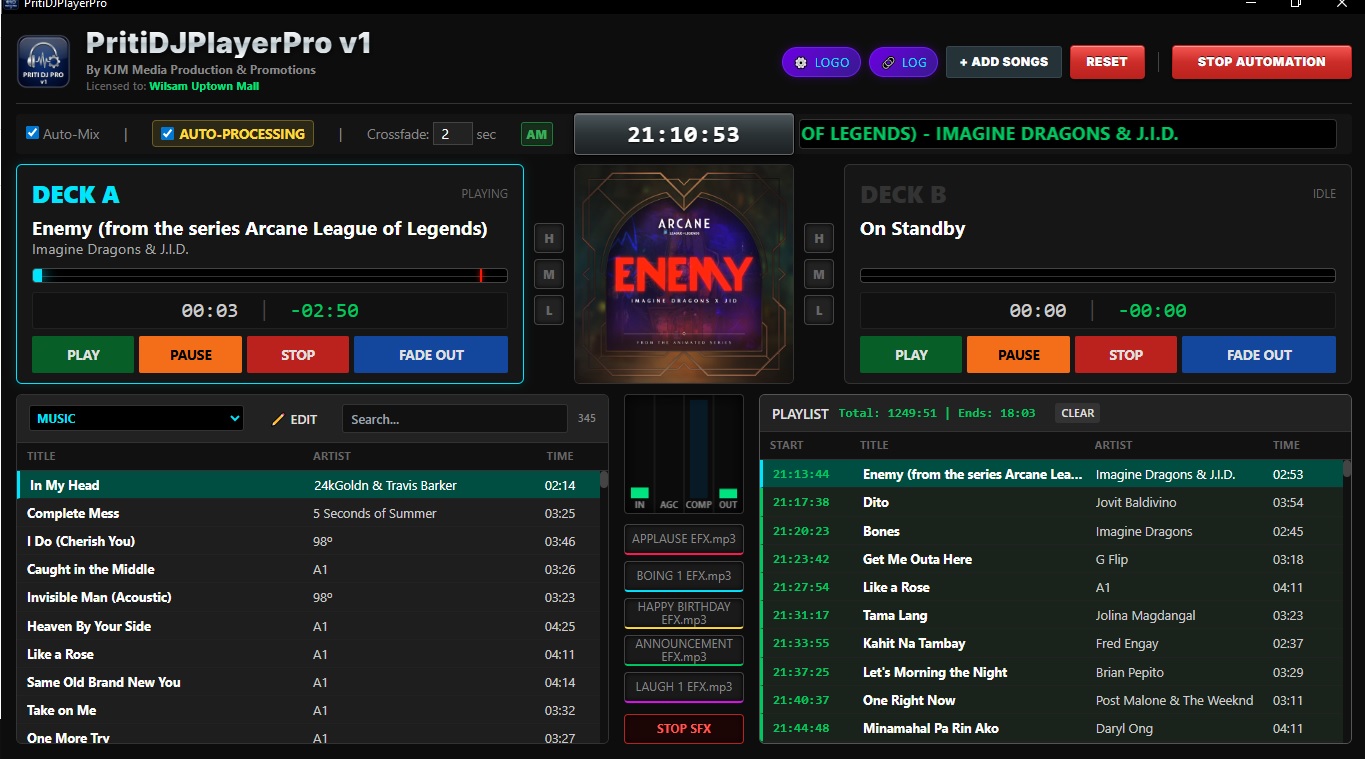The width and height of the screenshot is (1365, 759).
Task: Toggle Deck A H equalizer button
Action: click(x=548, y=238)
